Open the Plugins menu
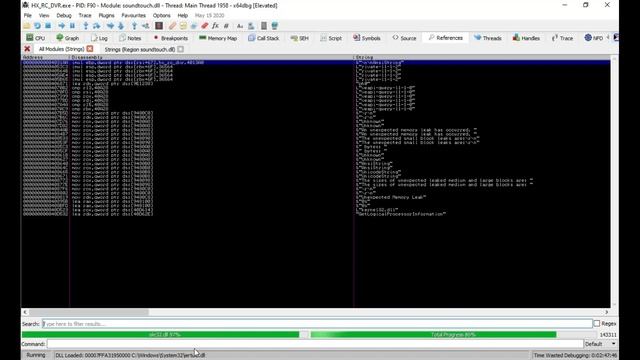The width and height of the screenshot is (640, 360). coord(107,16)
